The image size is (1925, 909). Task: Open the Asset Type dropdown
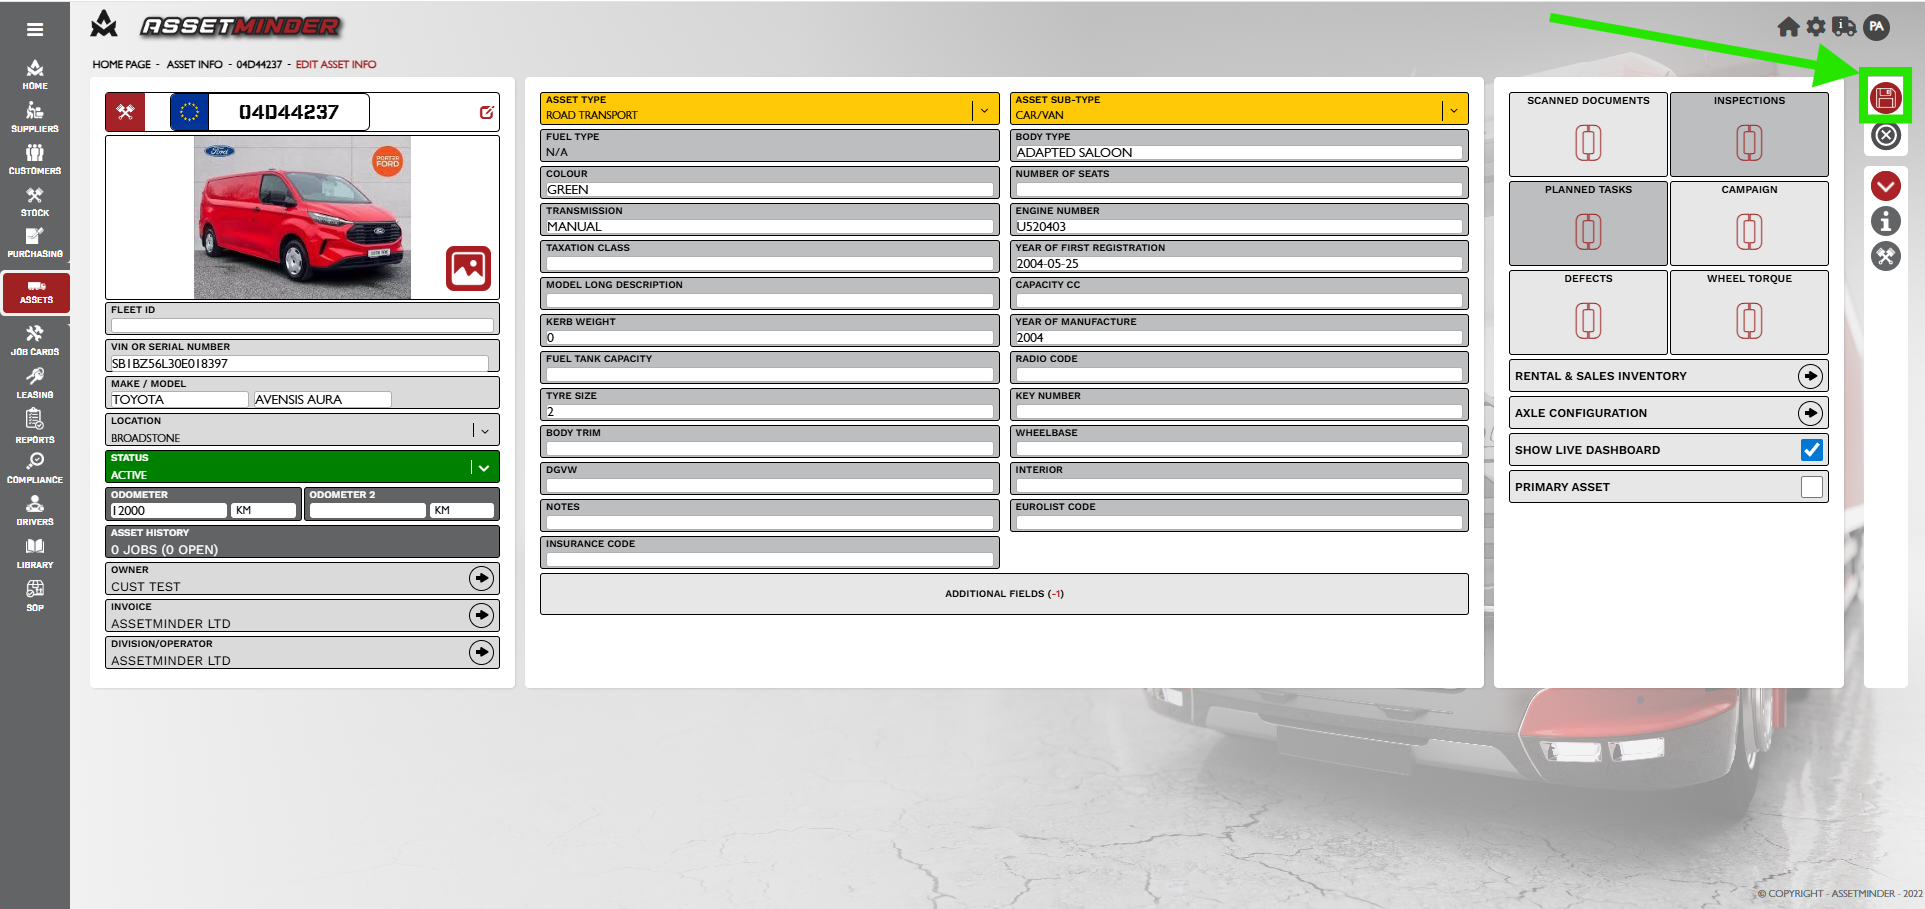(x=984, y=110)
